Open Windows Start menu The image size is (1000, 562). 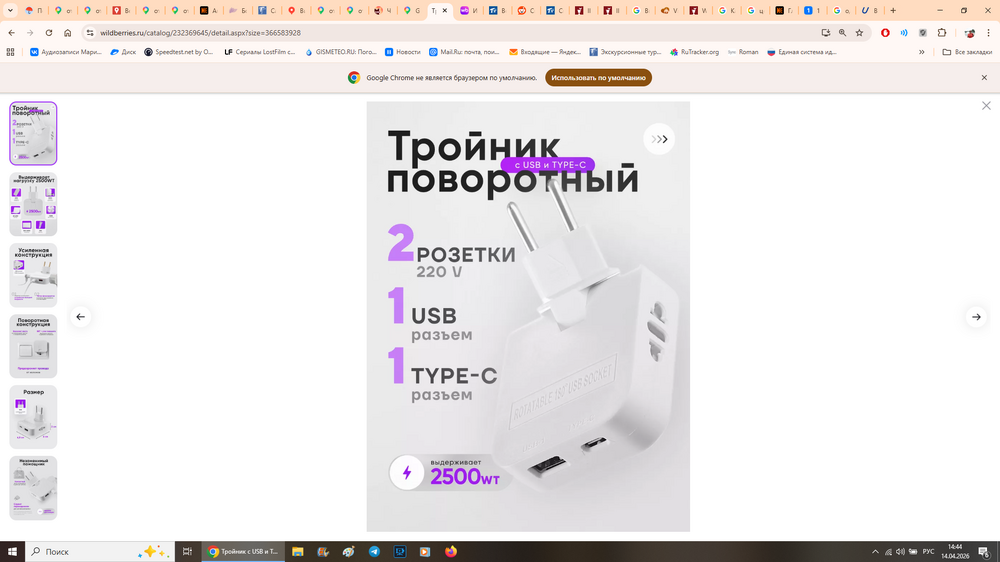[x=12, y=552]
